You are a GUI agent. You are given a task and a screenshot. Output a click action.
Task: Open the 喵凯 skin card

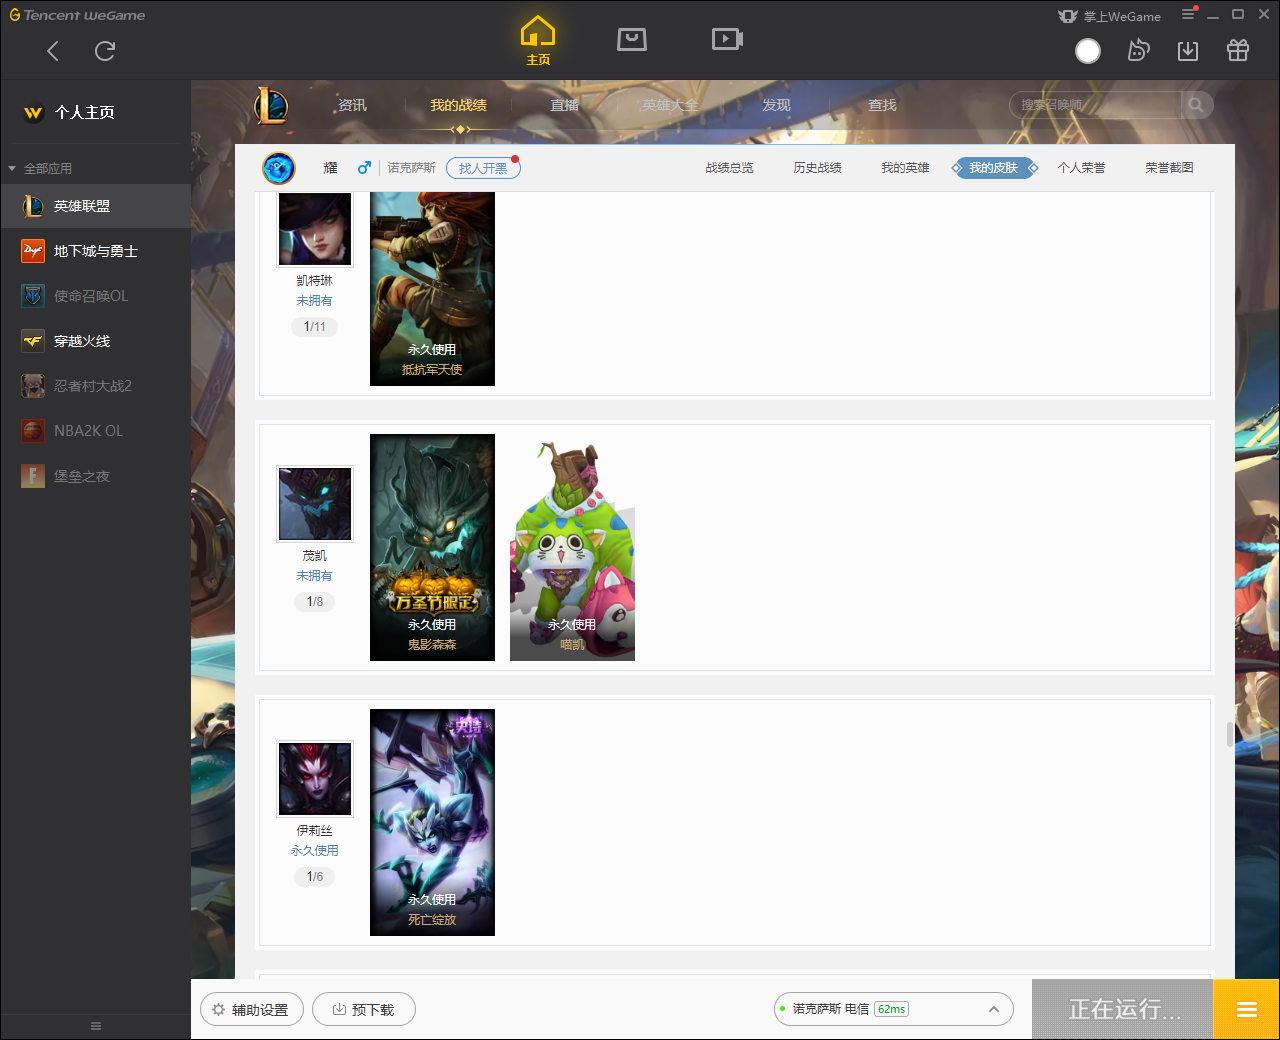pos(572,547)
